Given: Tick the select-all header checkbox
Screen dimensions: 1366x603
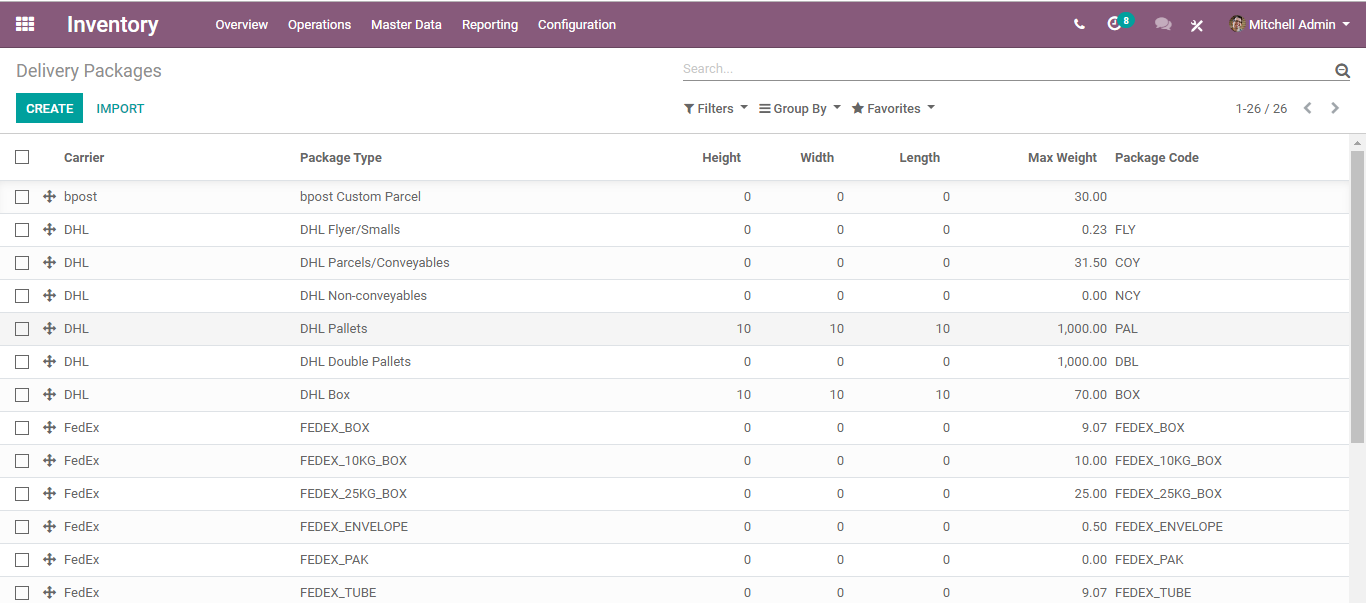Looking at the screenshot, I should [x=22, y=157].
